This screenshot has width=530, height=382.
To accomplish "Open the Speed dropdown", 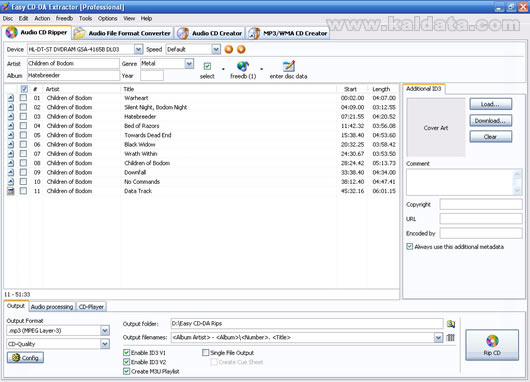I will (216, 49).
